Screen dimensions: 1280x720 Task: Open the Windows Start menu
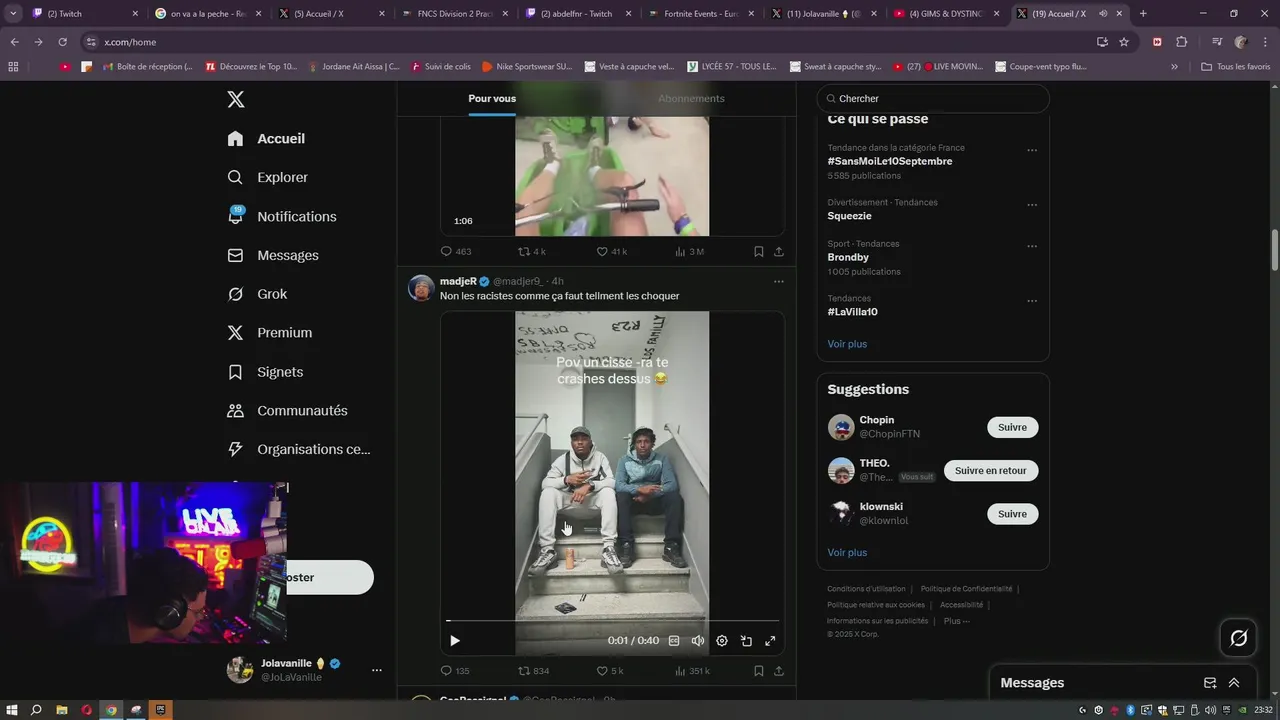coord(11,710)
